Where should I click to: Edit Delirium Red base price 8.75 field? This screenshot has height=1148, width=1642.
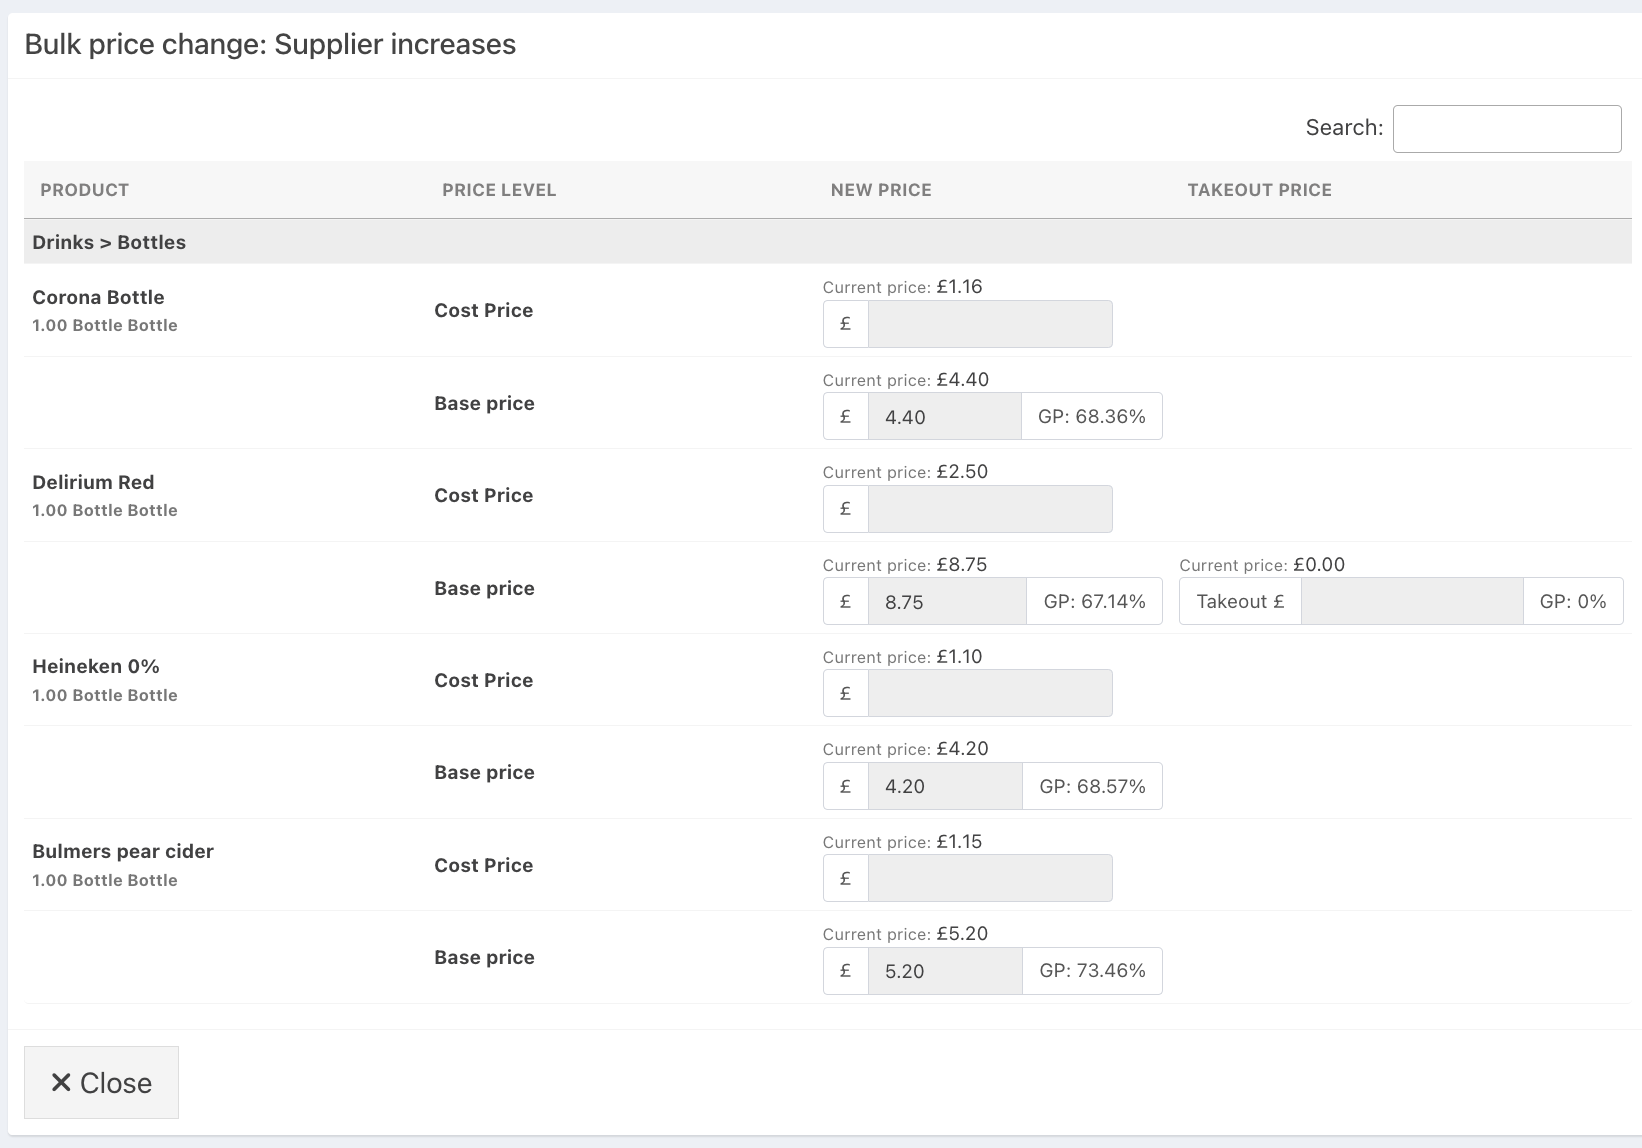click(947, 601)
